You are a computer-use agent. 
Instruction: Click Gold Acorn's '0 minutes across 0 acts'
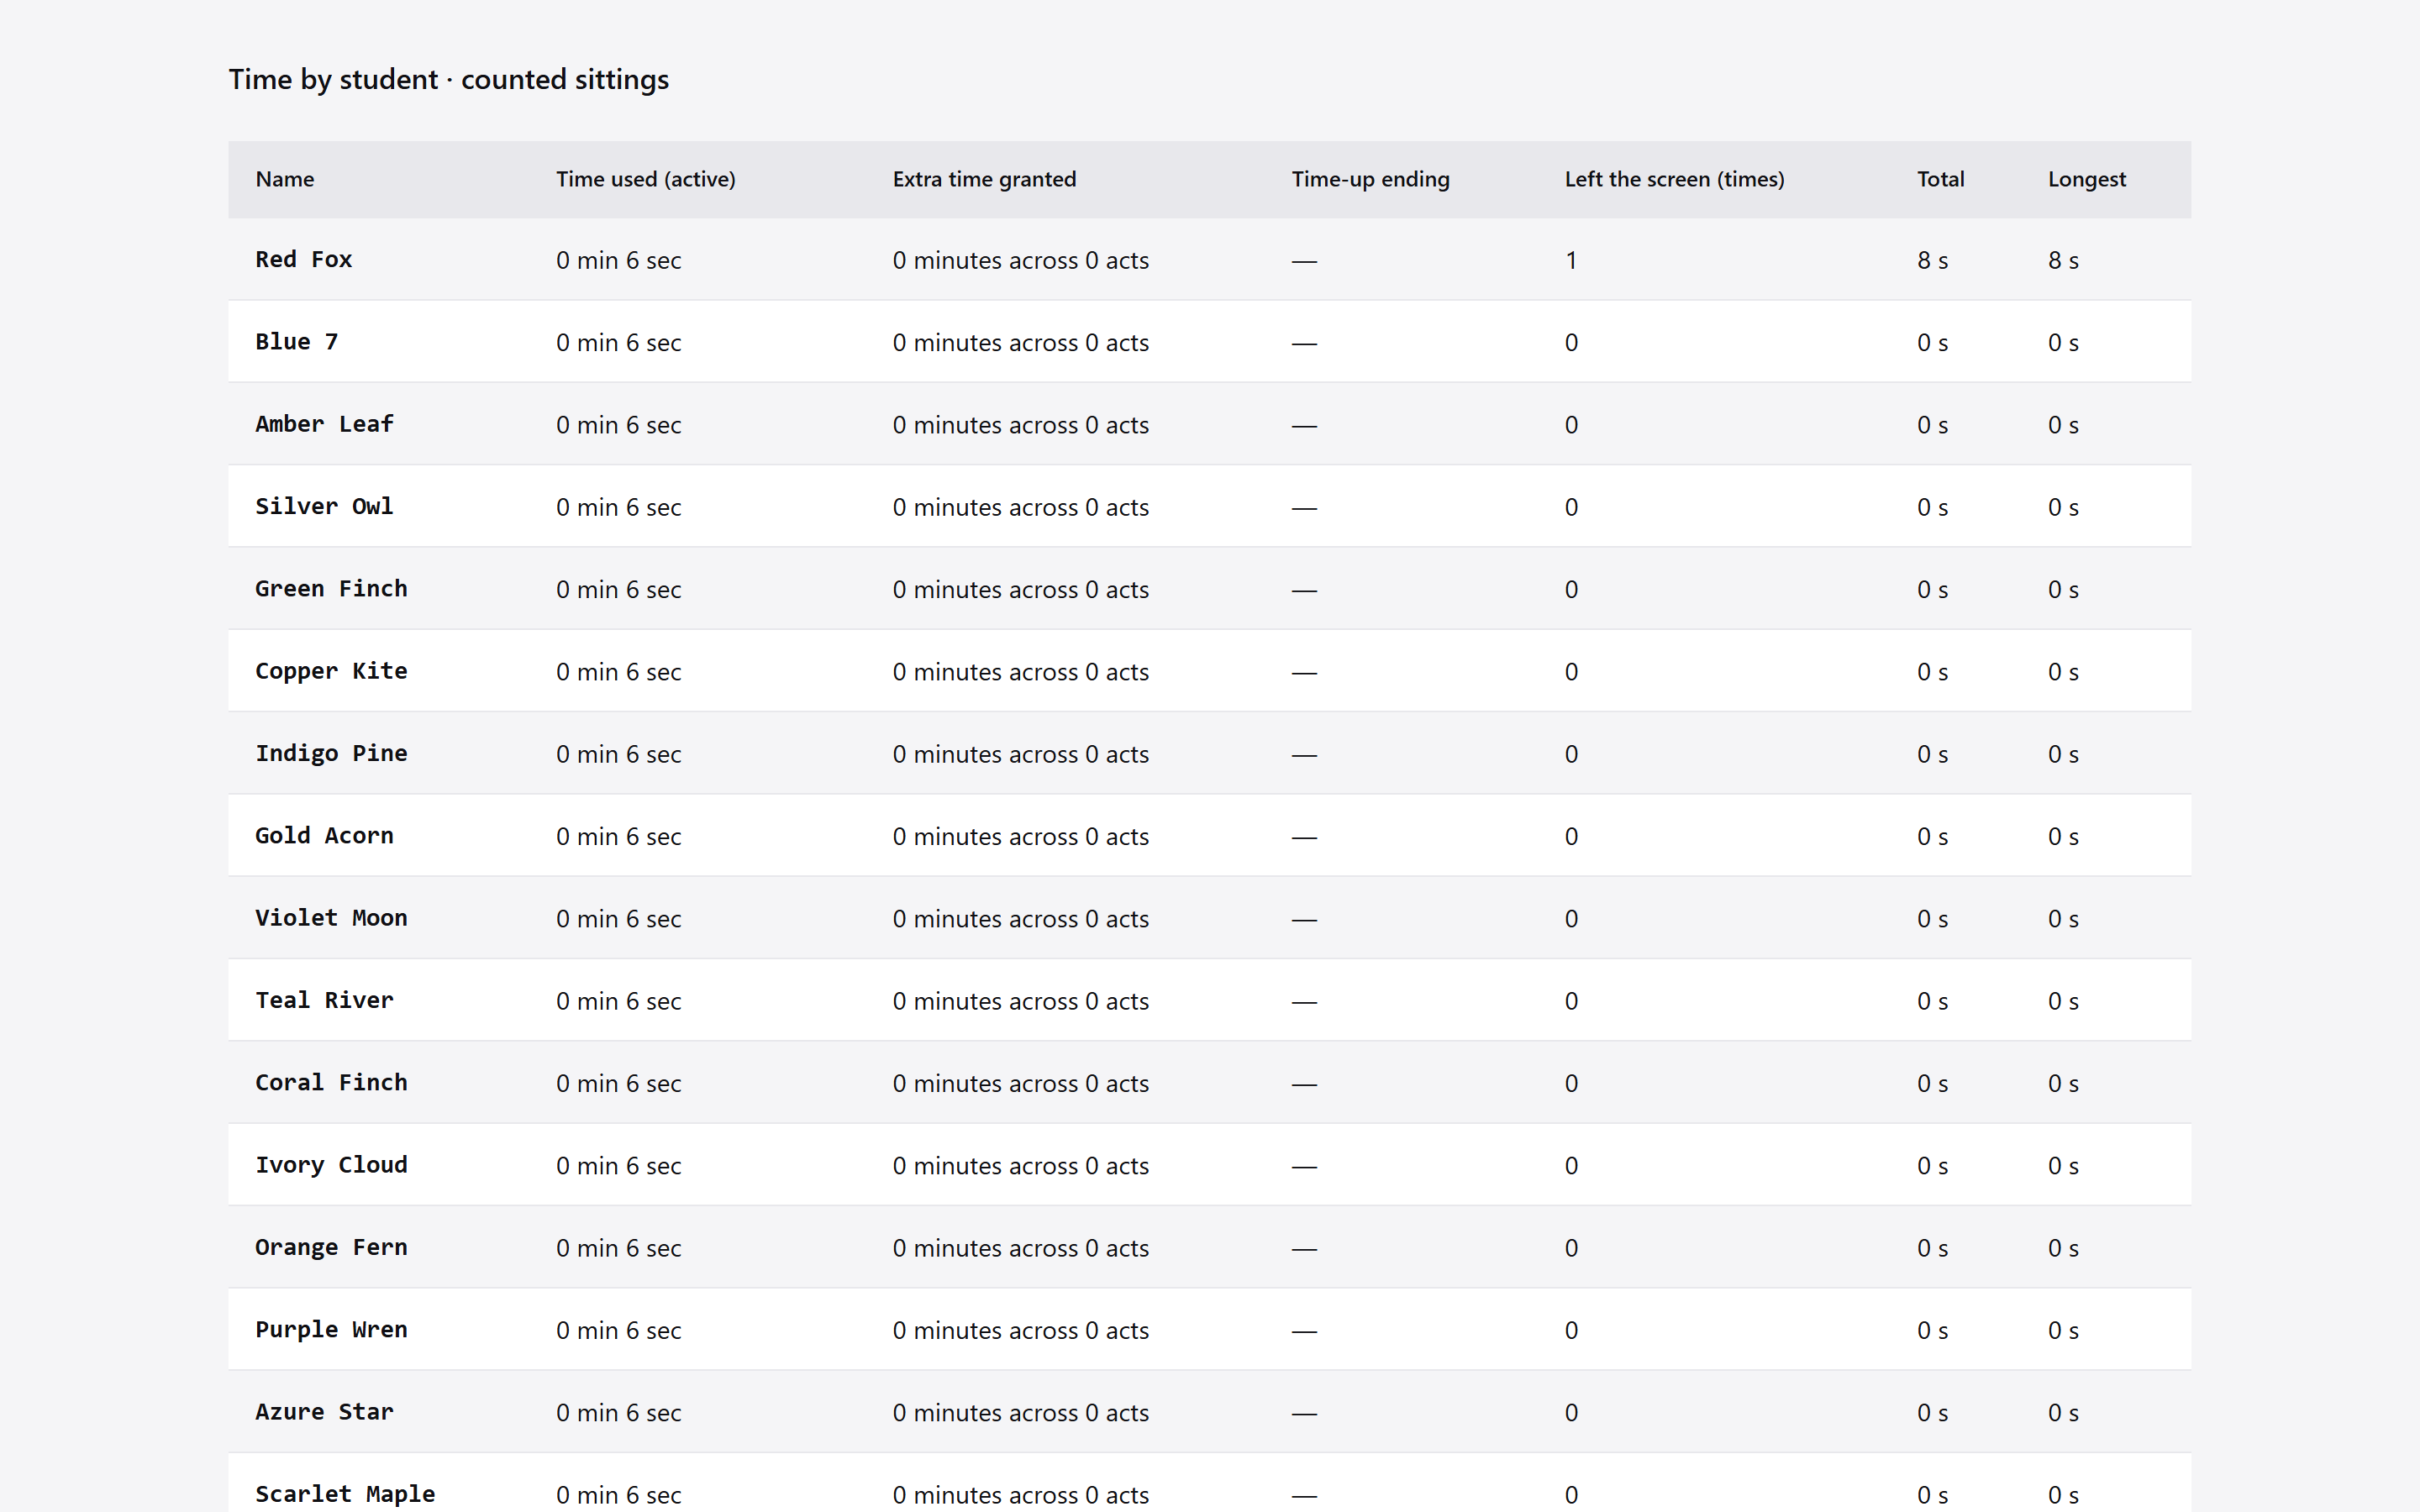pyautogui.click(x=1021, y=836)
